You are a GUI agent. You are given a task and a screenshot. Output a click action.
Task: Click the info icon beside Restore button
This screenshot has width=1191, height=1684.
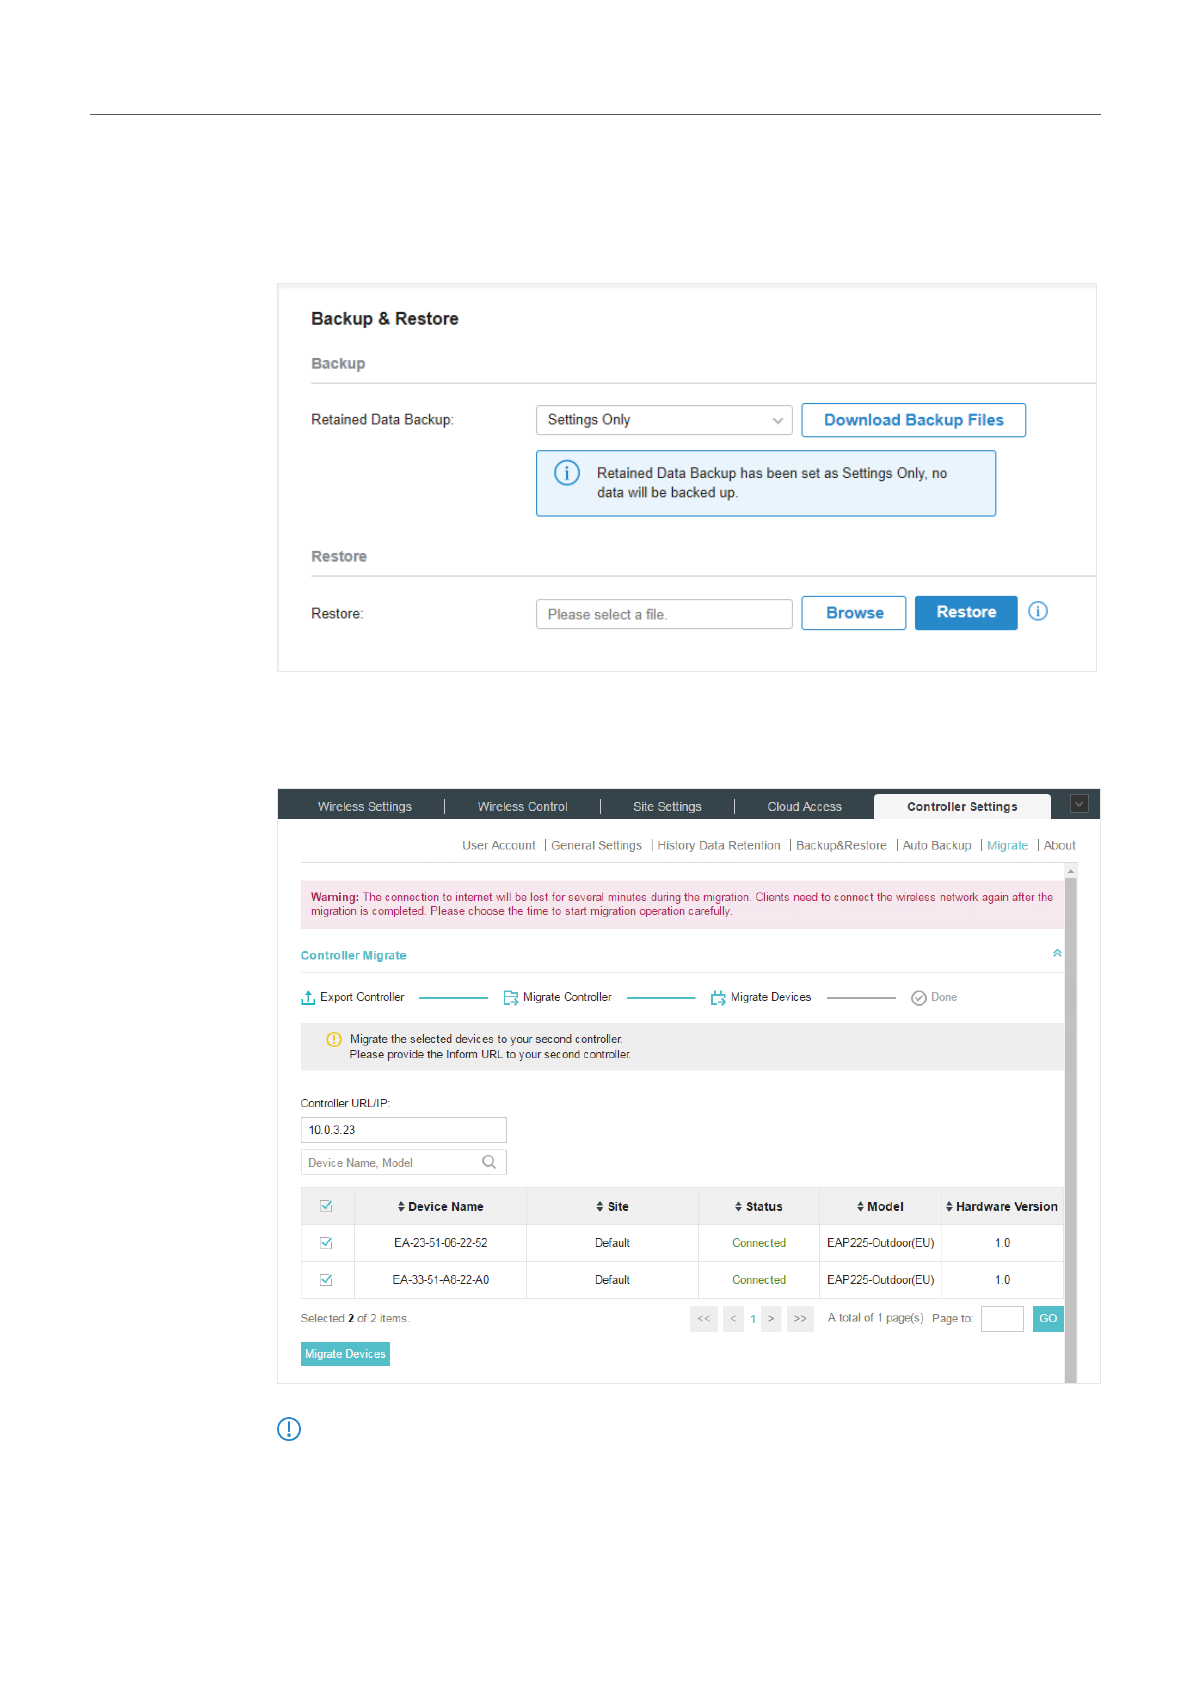coord(1038,611)
